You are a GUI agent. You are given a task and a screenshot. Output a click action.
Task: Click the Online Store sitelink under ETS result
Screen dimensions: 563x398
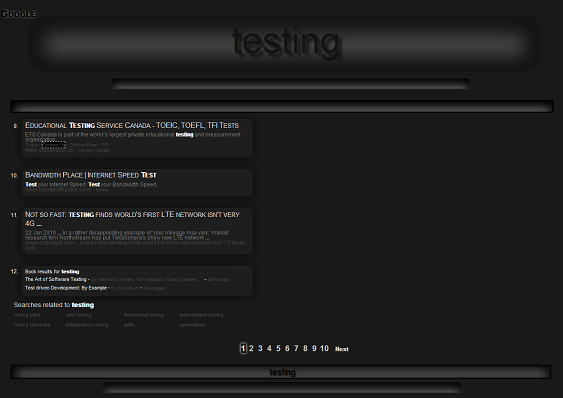(x=83, y=145)
